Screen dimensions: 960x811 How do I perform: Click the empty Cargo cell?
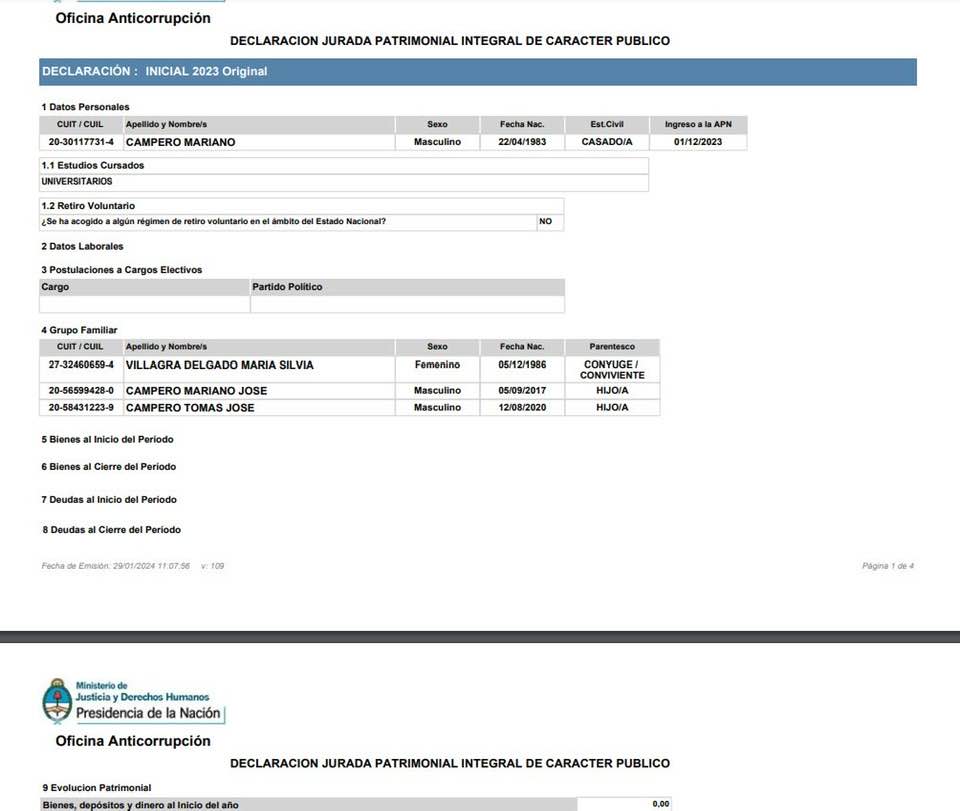144,304
